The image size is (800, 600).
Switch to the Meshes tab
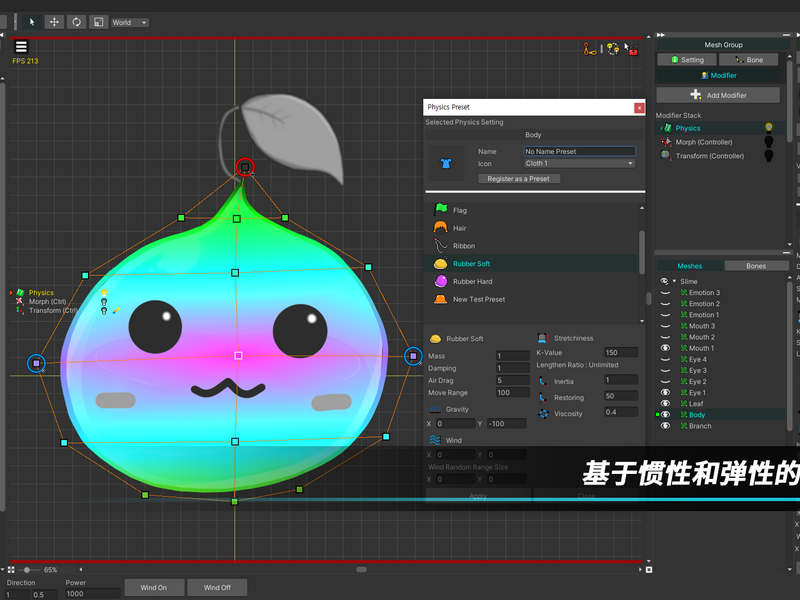(689, 266)
